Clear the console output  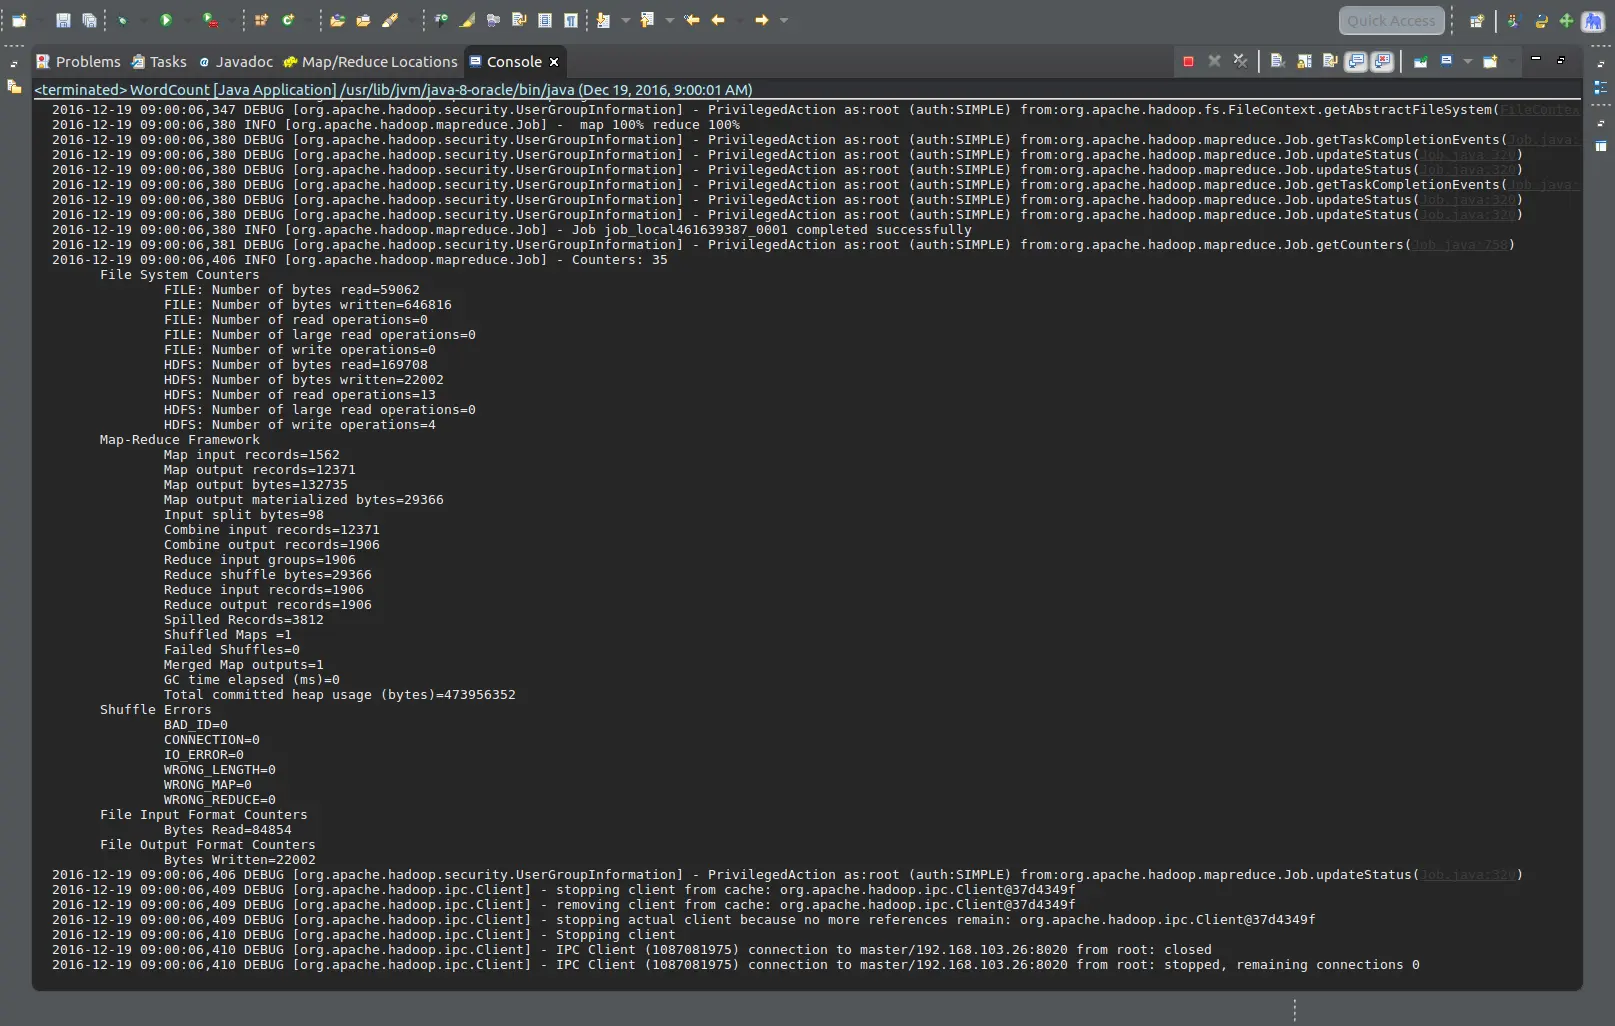pyautogui.click(x=1277, y=61)
